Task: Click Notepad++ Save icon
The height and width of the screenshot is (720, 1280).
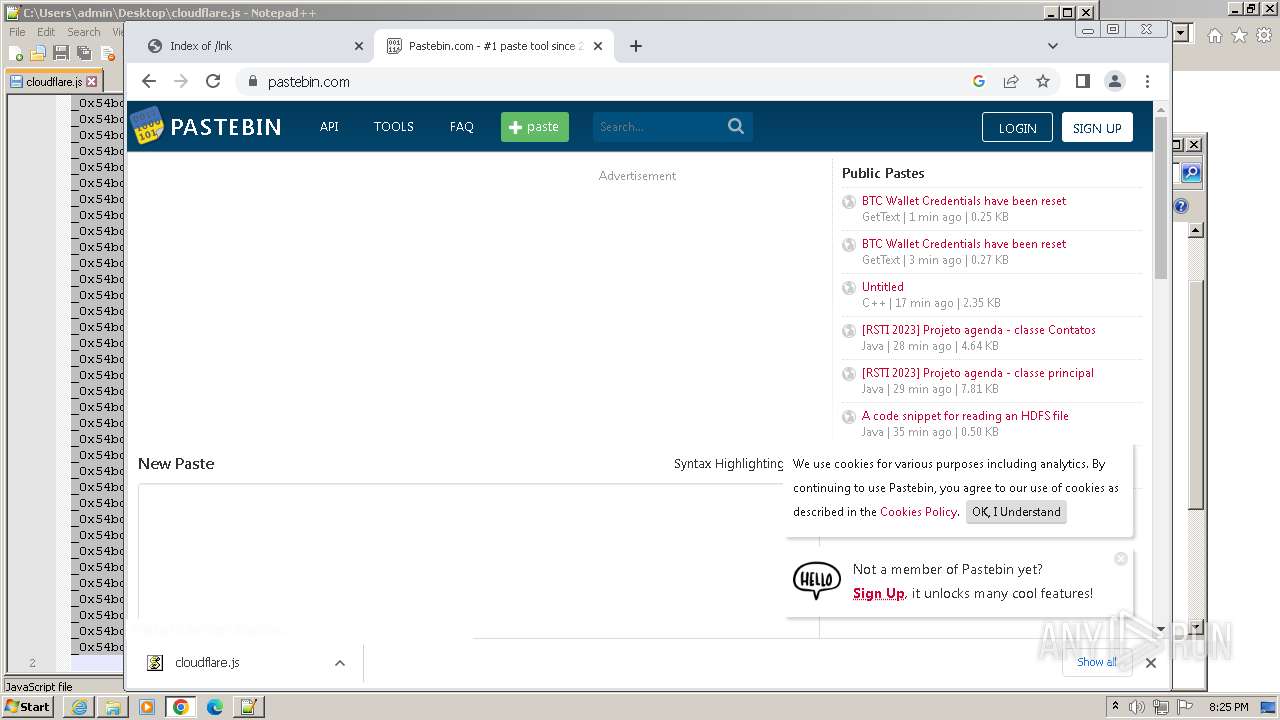Action: [61, 53]
